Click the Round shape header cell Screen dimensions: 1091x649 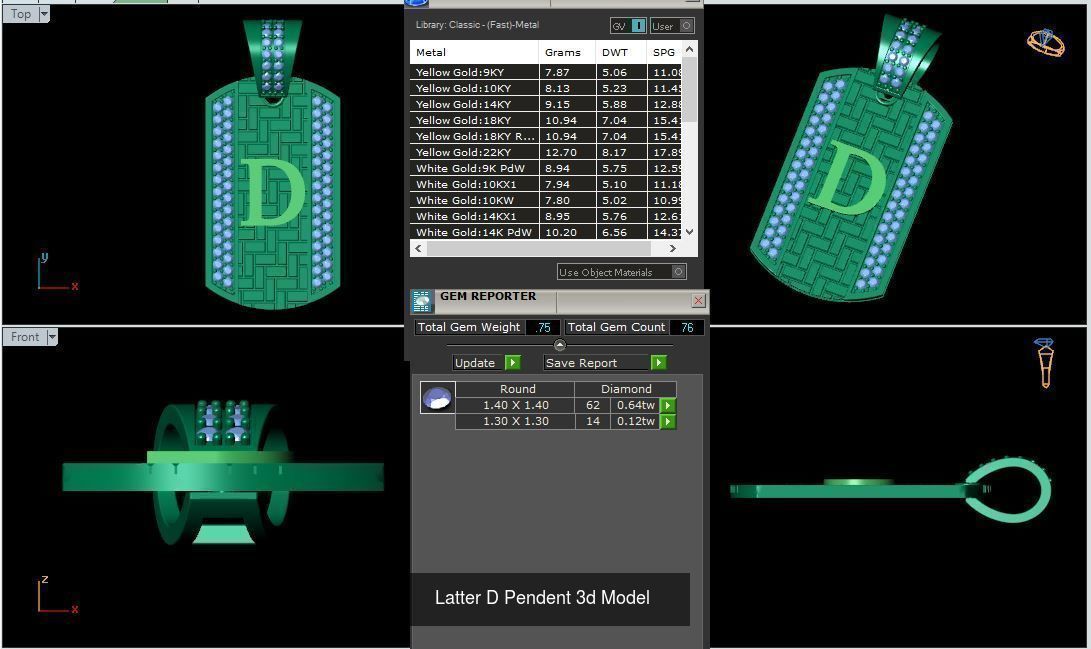(516, 389)
